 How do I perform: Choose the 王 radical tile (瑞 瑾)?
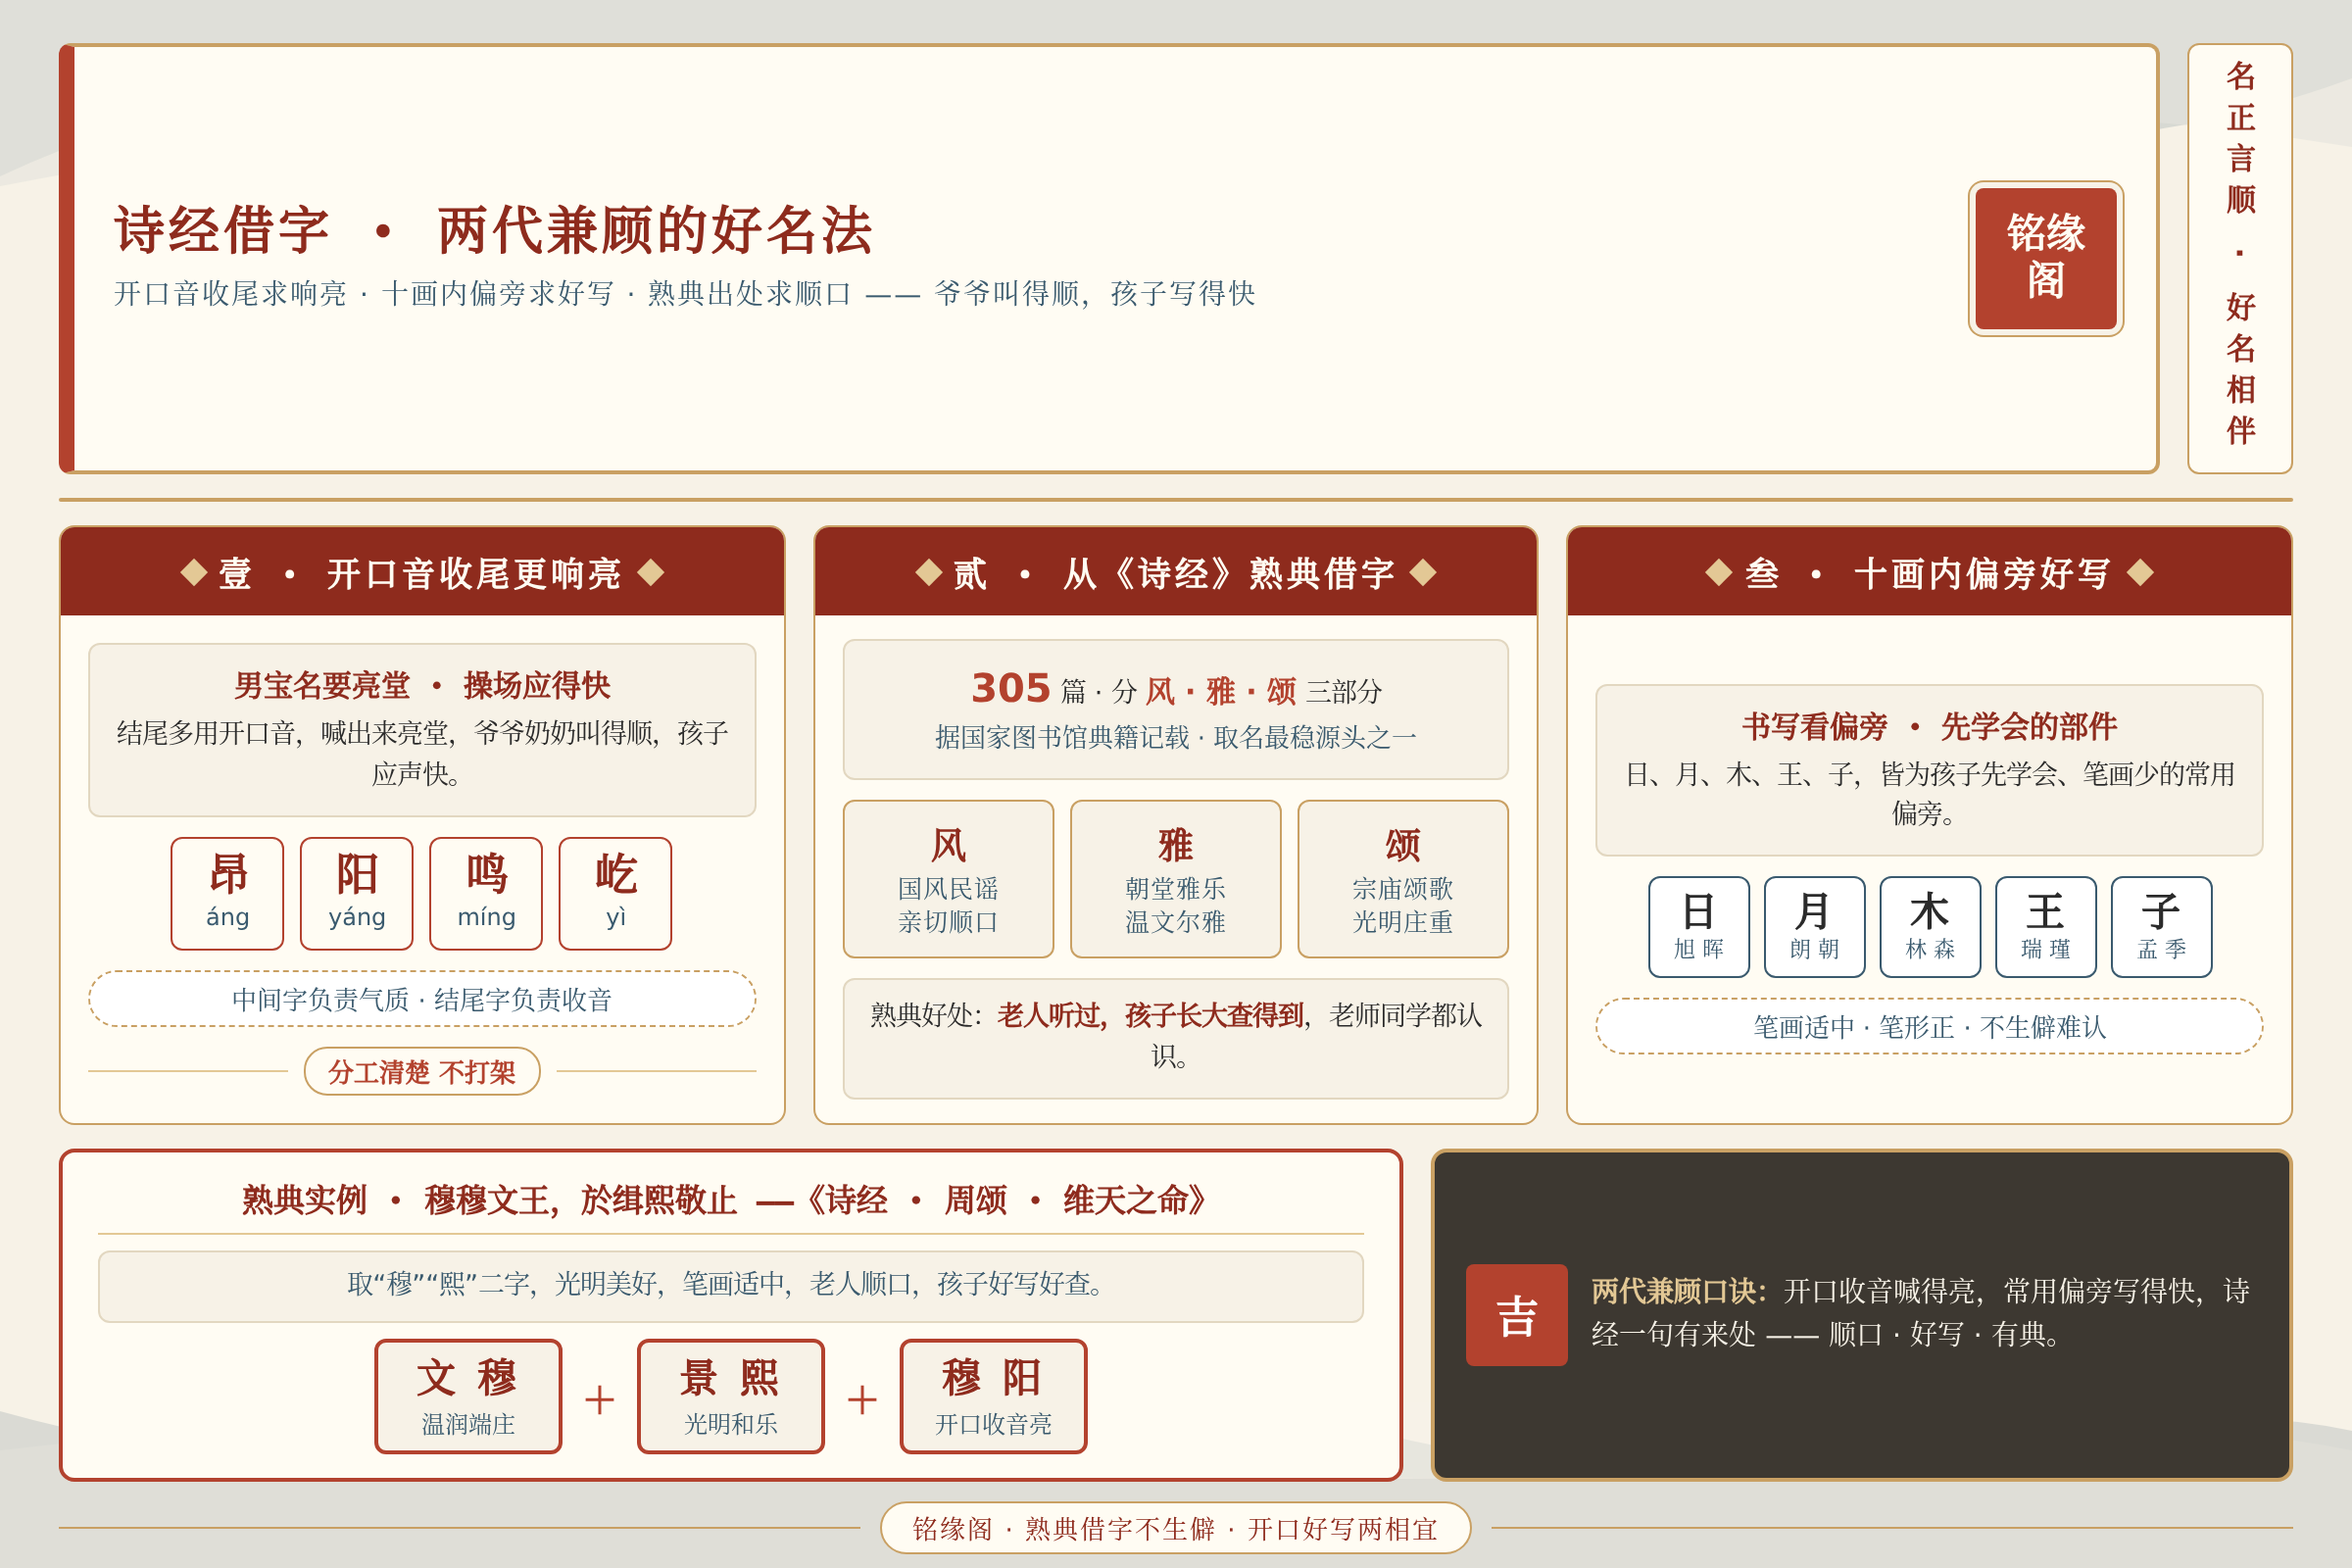(x=2046, y=927)
